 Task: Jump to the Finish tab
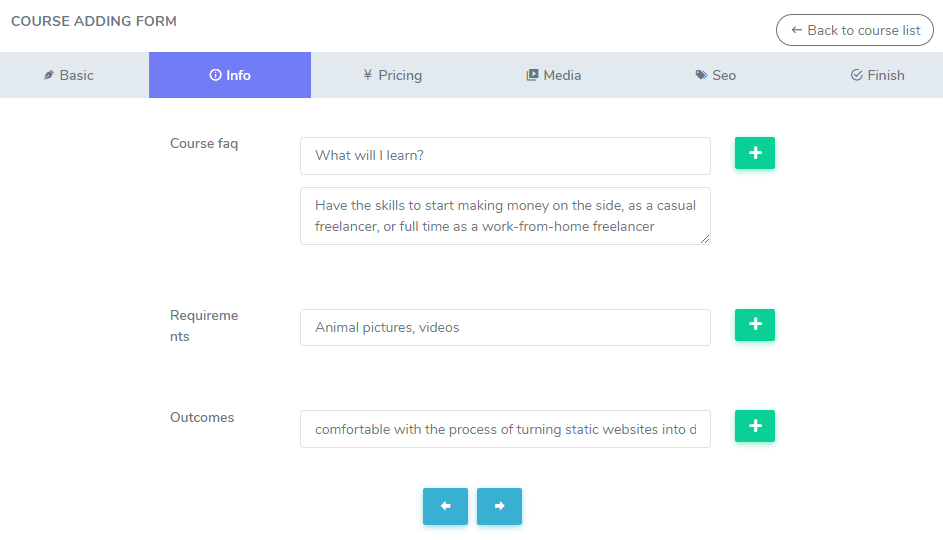click(877, 75)
